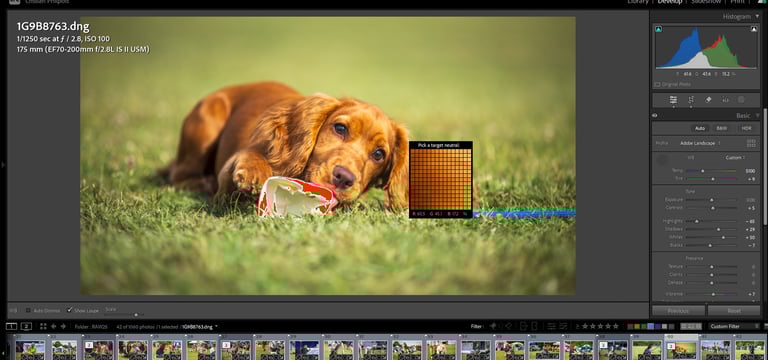The image size is (768, 360).
Task: Go to previous photo with back arrow
Action: (53, 326)
